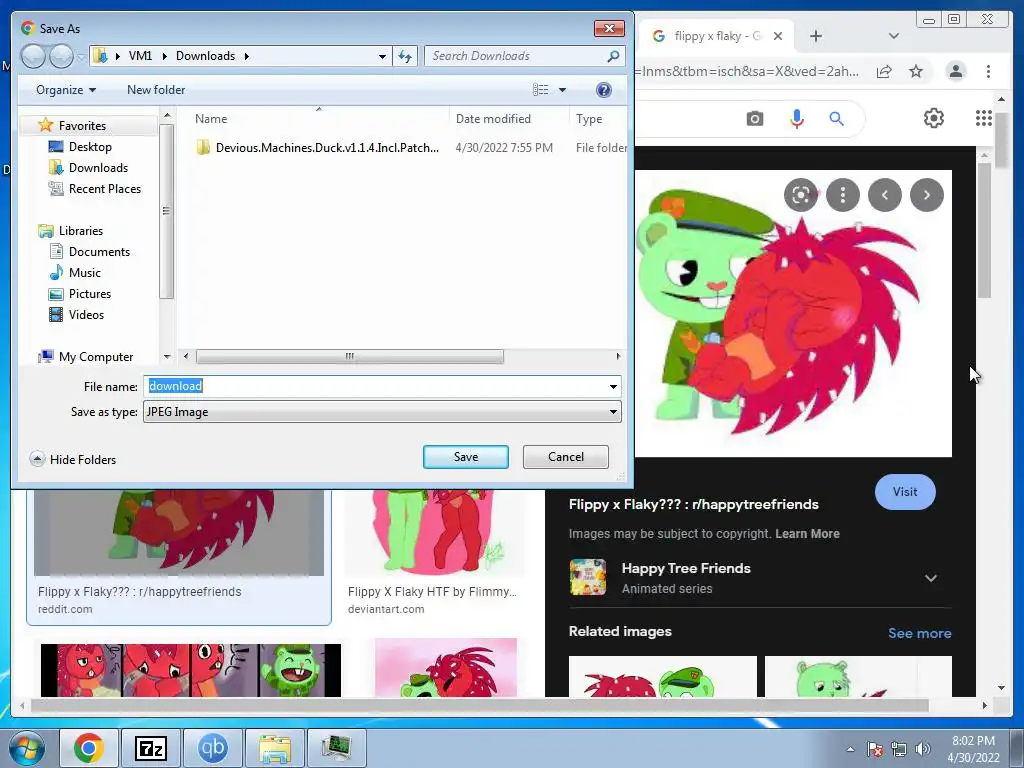
Task: Create a New folder
Action: (x=155, y=90)
